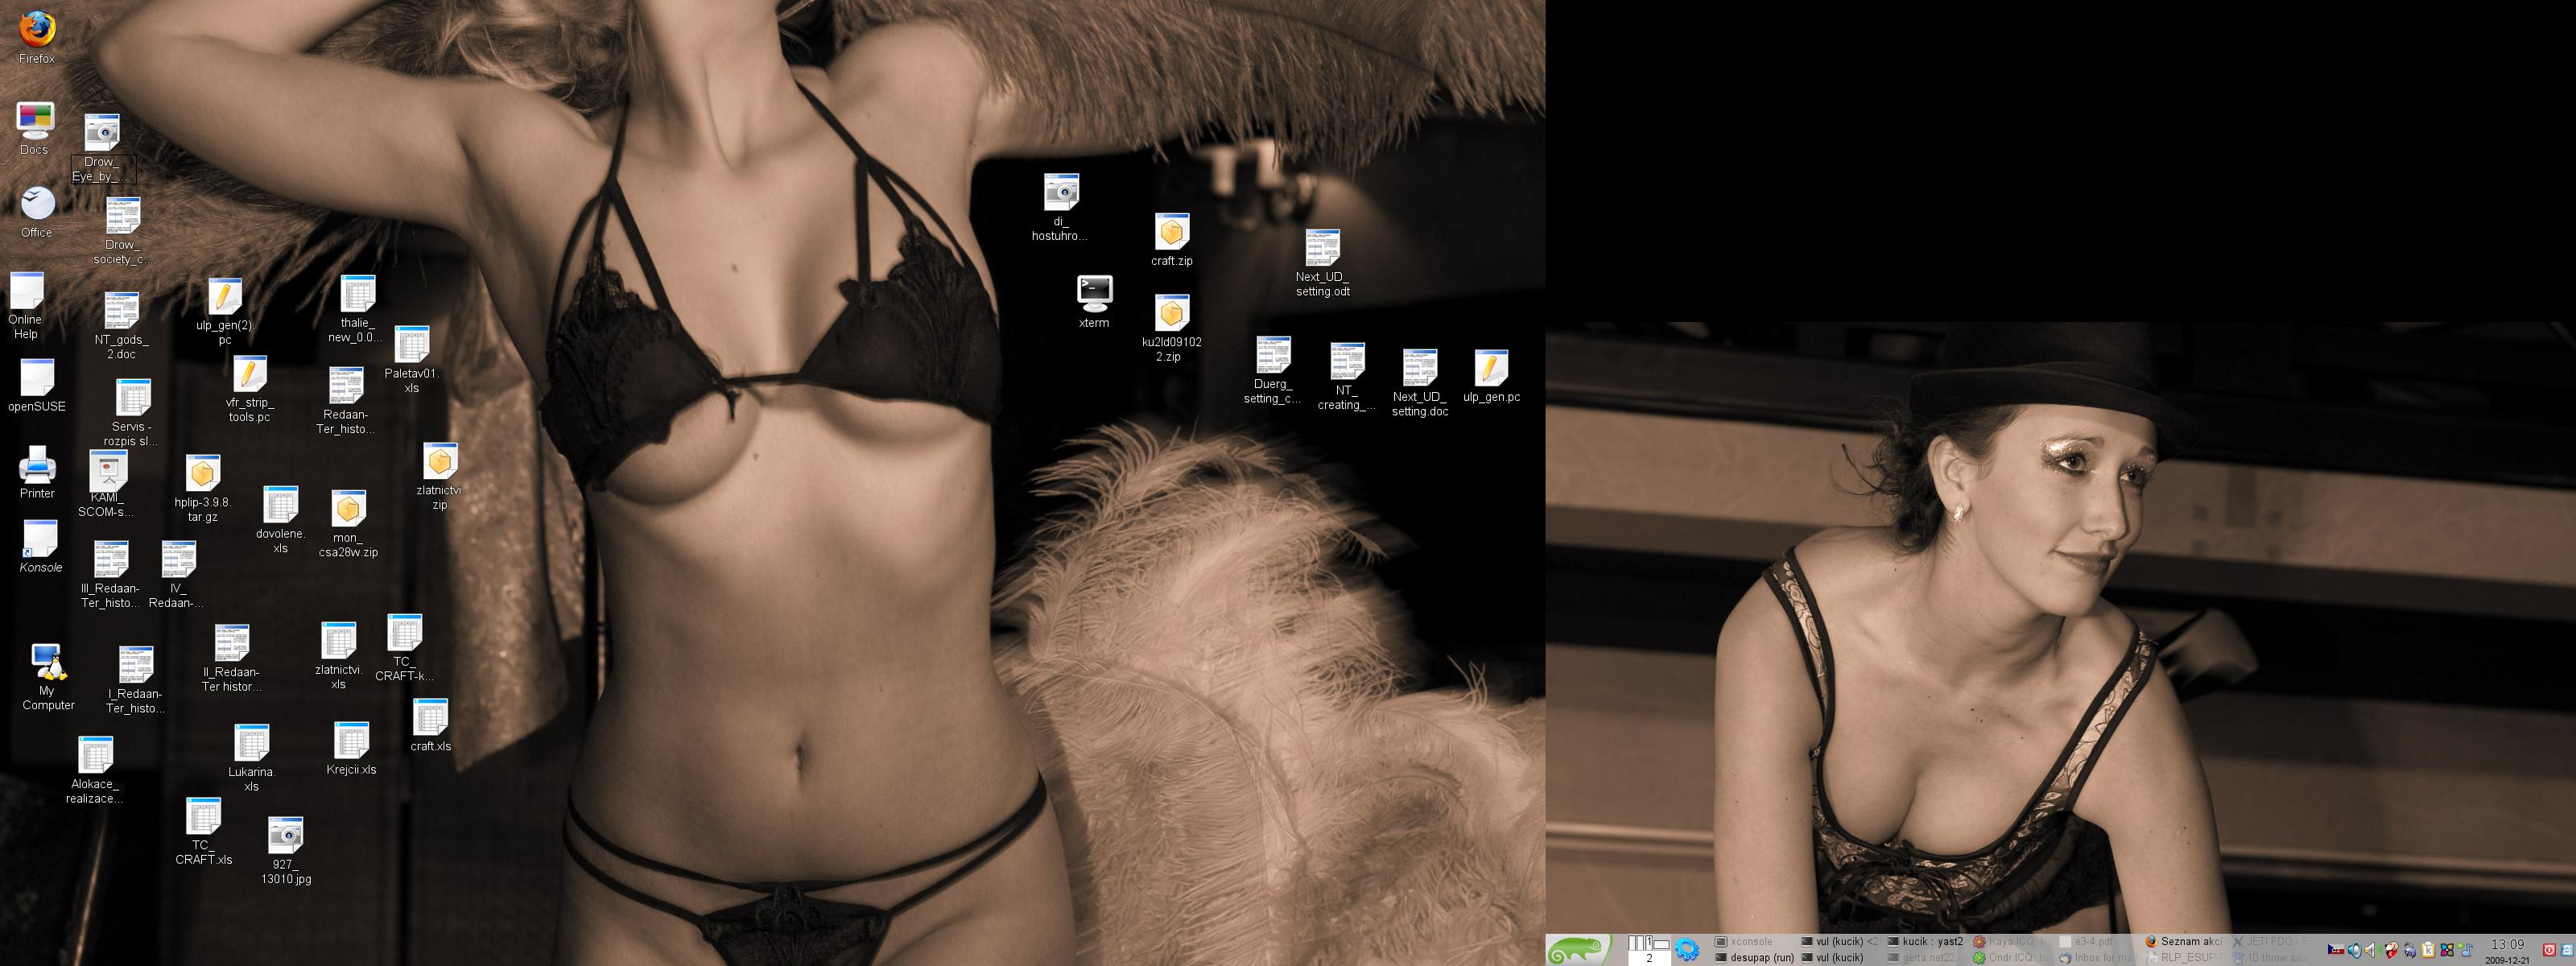This screenshot has height=966, width=2576.
Task: Select the Next_UD_setting.odt document
Action: [1322, 248]
